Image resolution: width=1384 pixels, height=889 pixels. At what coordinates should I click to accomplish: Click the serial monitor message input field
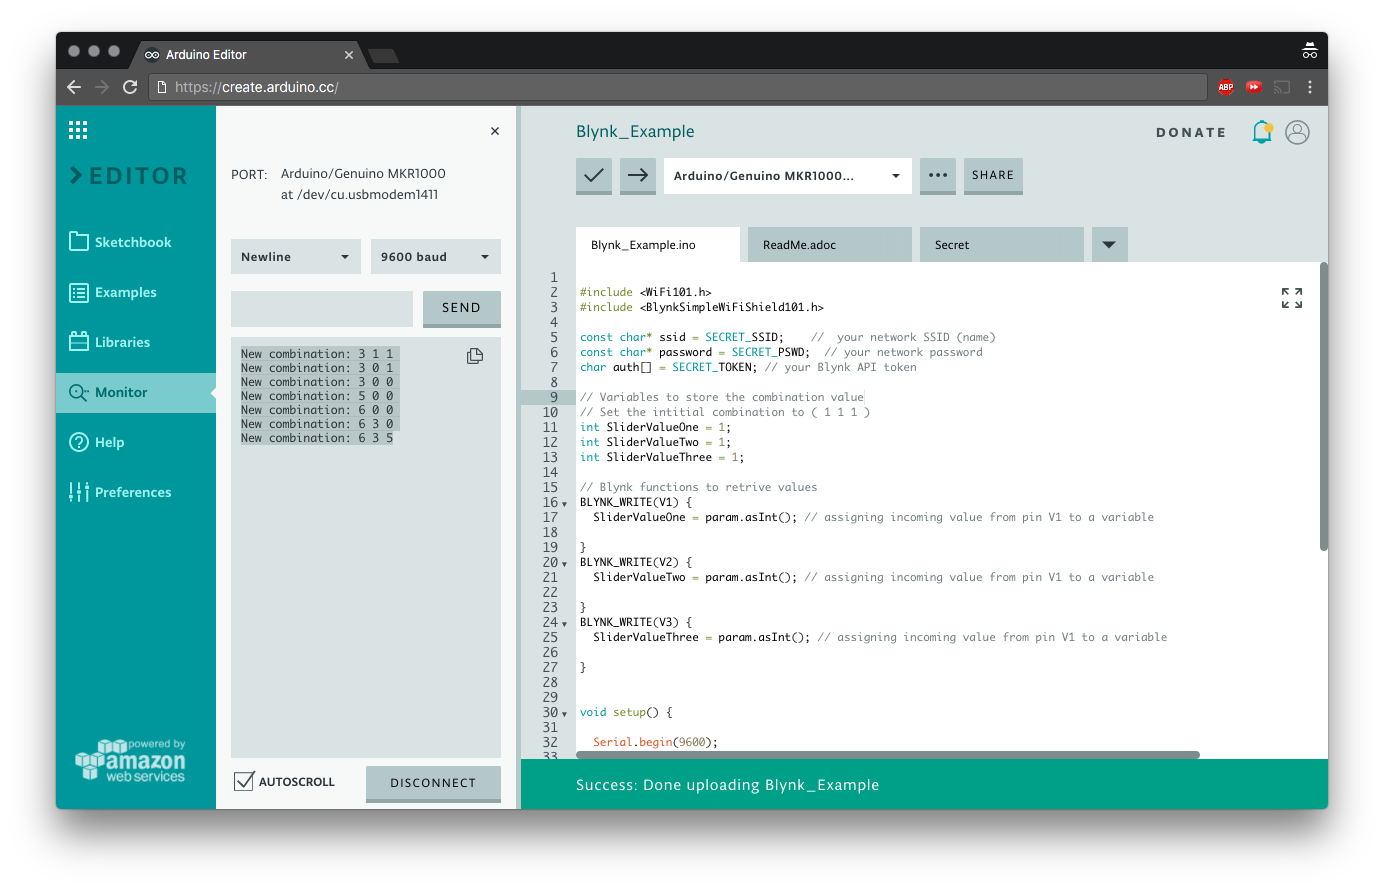tap(321, 308)
